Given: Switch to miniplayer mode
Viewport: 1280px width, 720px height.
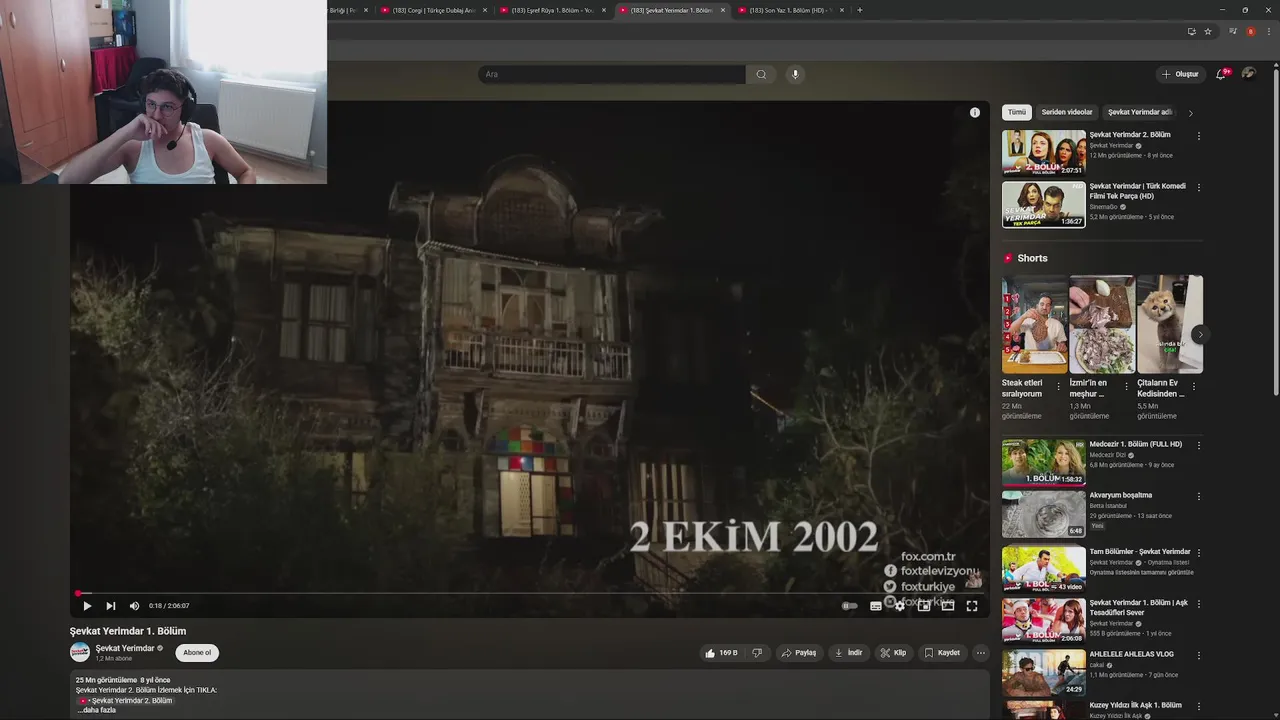Looking at the screenshot, I should click(924, 606).
